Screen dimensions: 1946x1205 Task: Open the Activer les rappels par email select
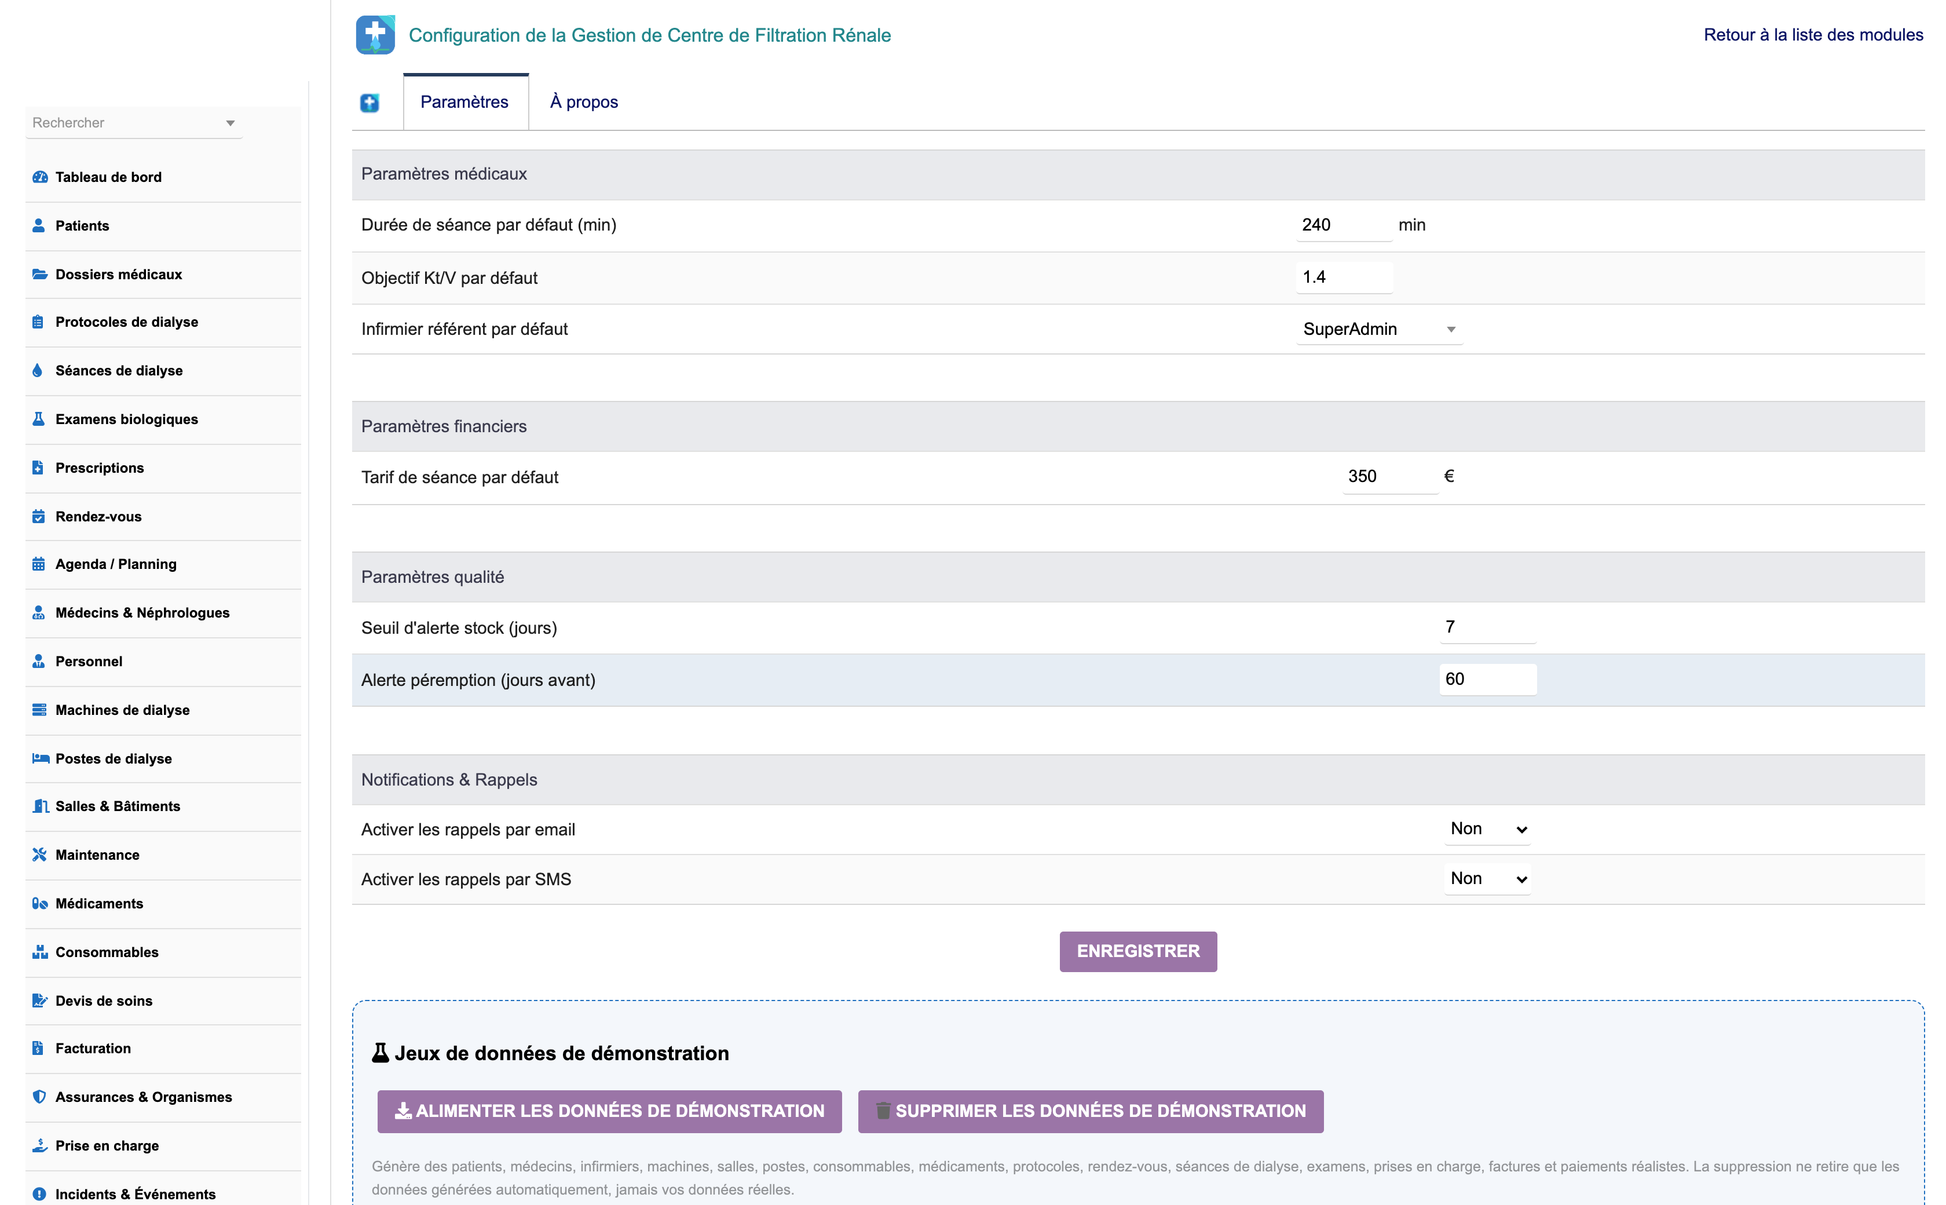point(1487,829)
